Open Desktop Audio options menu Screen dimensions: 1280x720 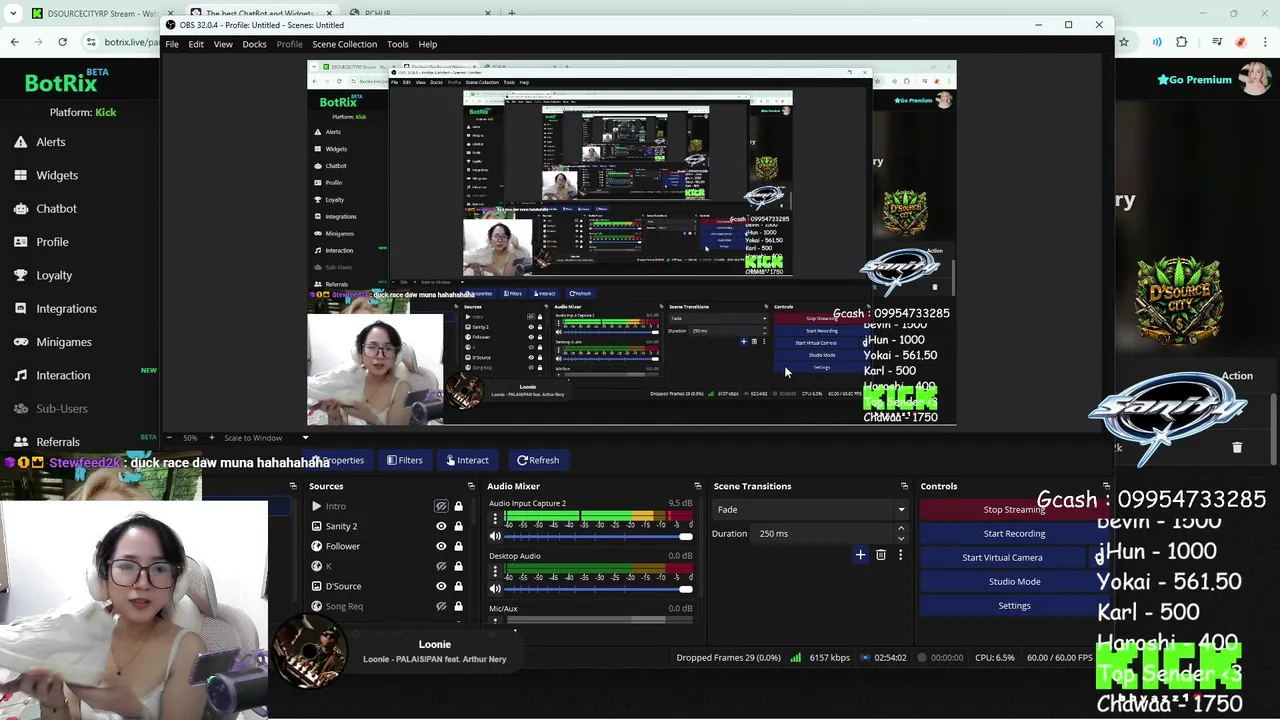click(495, 571)
